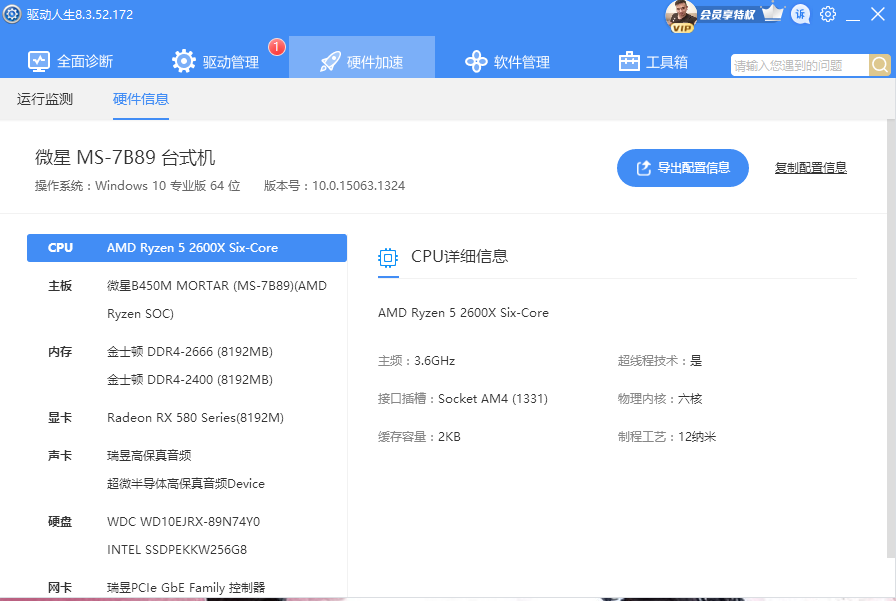Select the 显卡 Radeon RX 580 Series row
The height and width of the screenshot is (601, 896).
point(187,418)
